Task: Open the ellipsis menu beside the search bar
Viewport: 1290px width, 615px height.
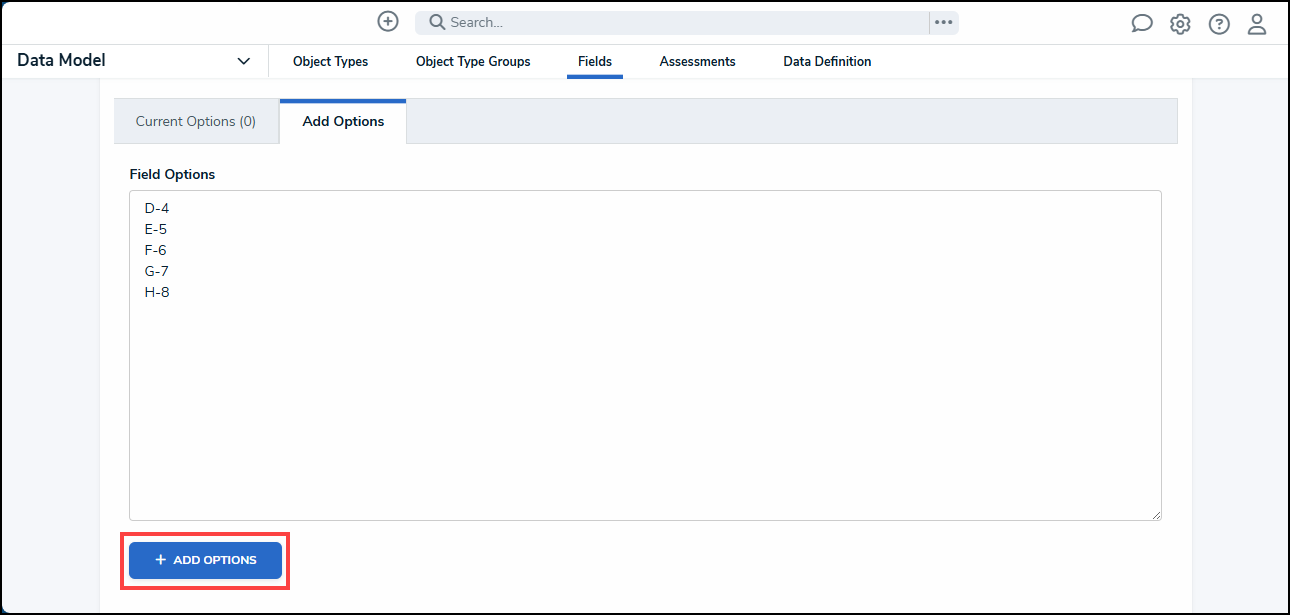Action: (x=943, y=21)
